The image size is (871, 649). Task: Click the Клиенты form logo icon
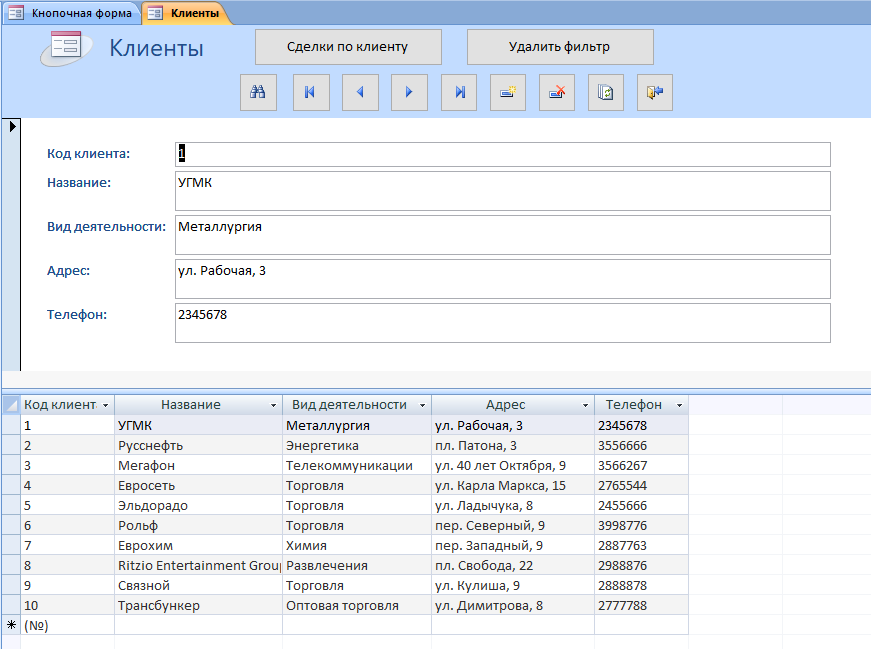(x=66, y=47)
